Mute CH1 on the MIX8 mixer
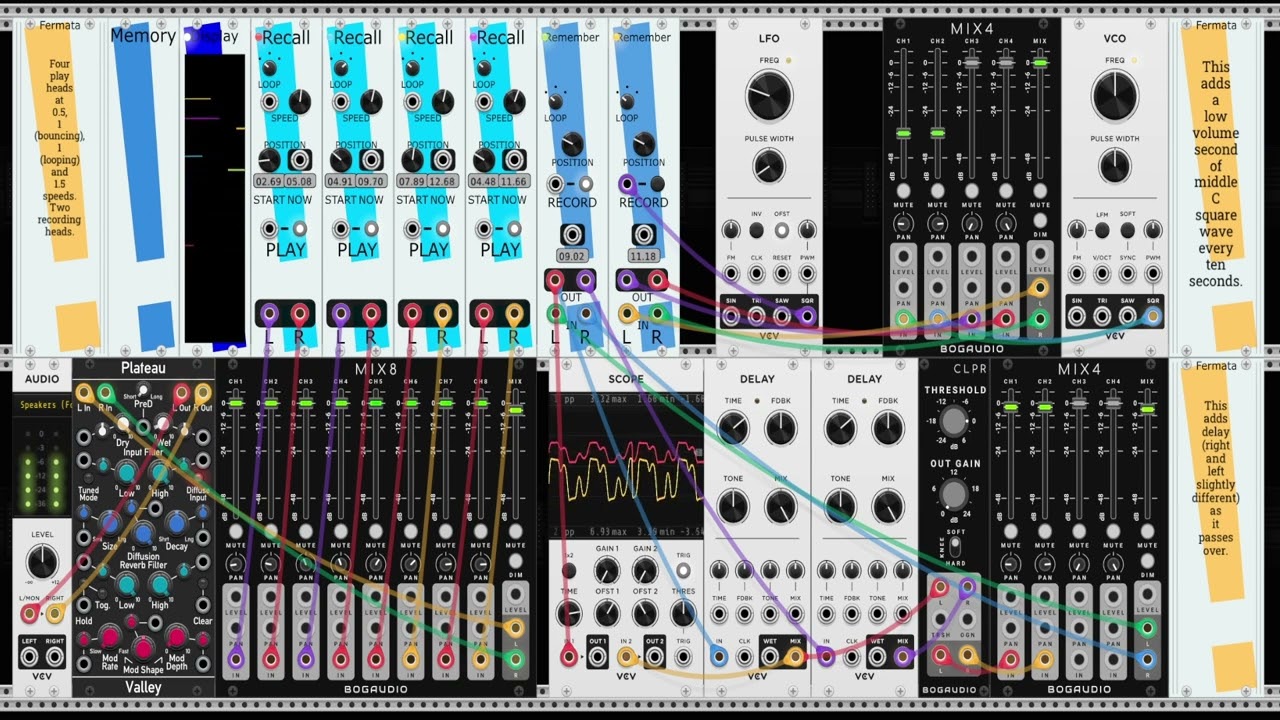Viewport: 1280px width, 720px height. (x=236, y=531)
